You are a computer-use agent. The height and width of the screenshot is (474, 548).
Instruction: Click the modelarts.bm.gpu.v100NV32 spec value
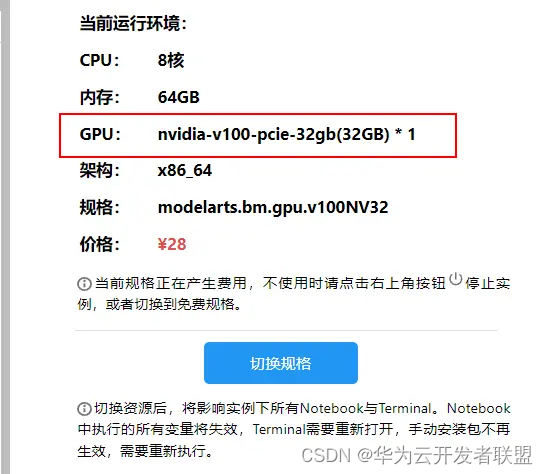(273, 208)
